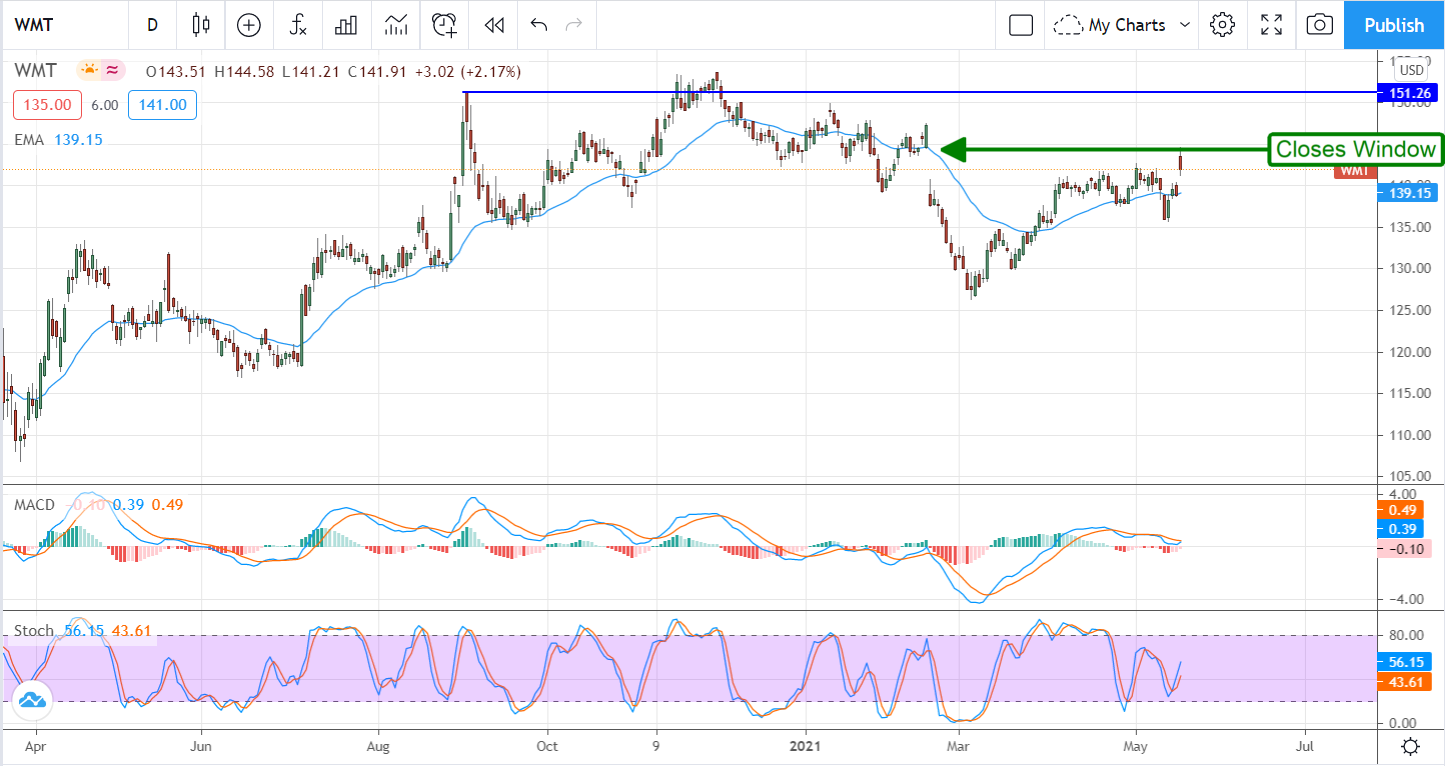Select the Closes Window annotation label
1445x766 pixels.
tap(1355, 150)
